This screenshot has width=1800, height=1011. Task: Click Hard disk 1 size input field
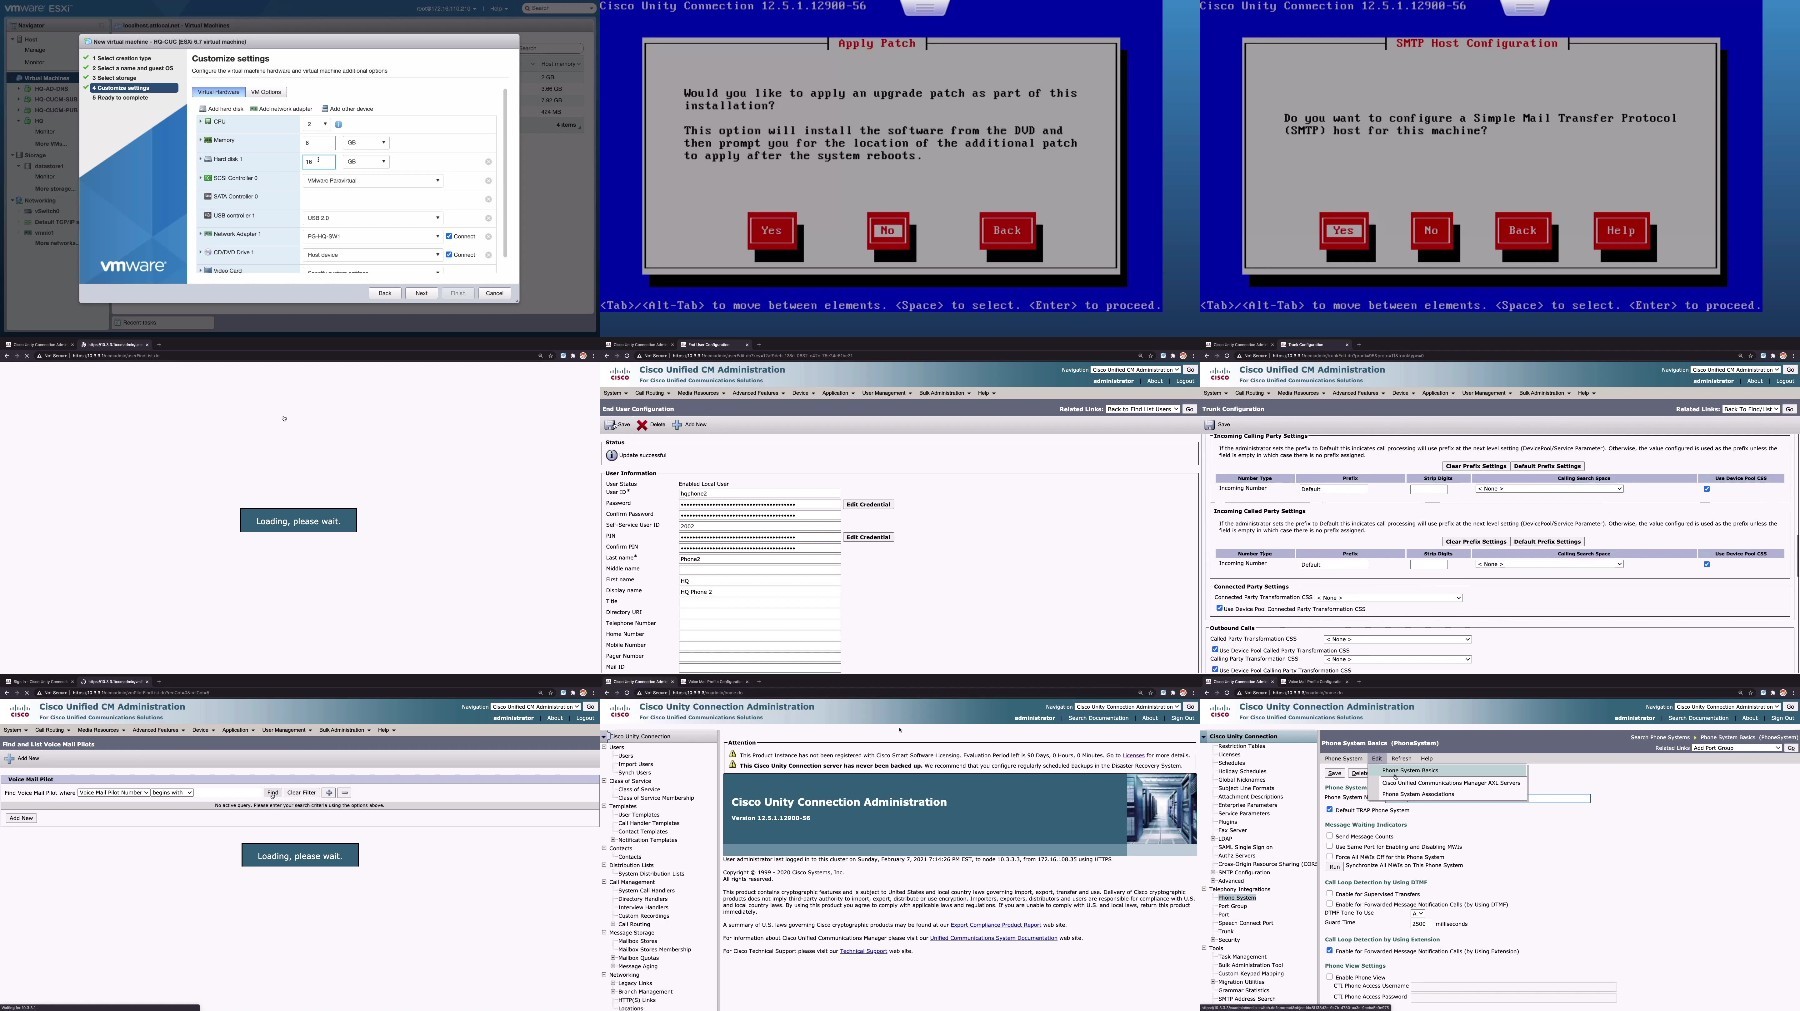coord(319,161)
